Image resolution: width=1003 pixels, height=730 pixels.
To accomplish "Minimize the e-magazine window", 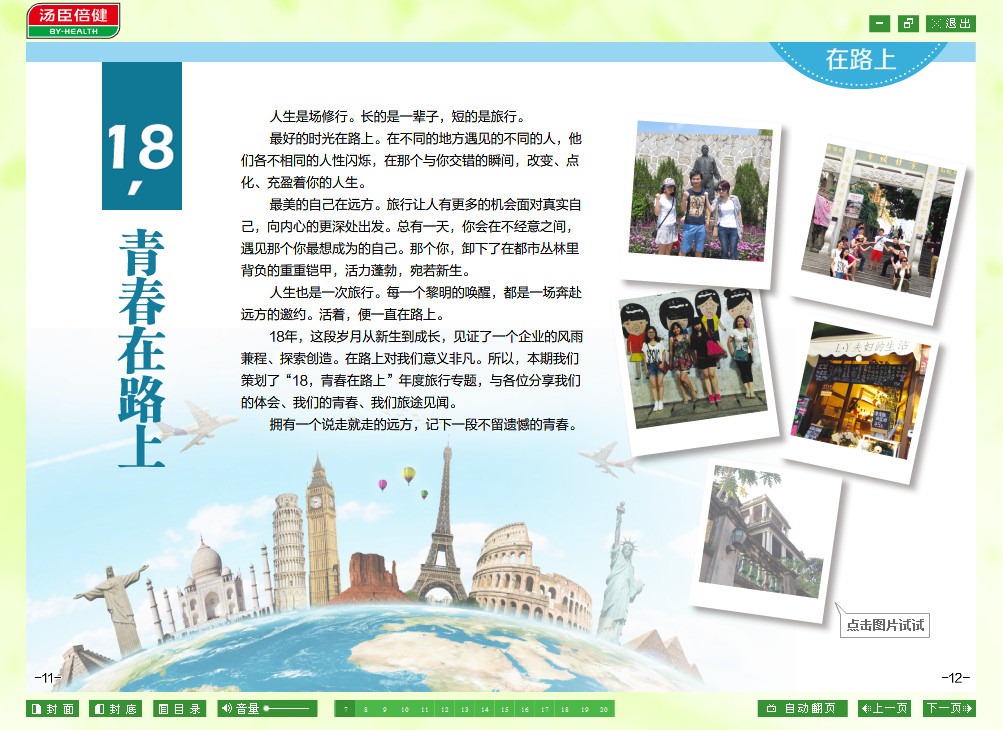I will tap(880, 24).
